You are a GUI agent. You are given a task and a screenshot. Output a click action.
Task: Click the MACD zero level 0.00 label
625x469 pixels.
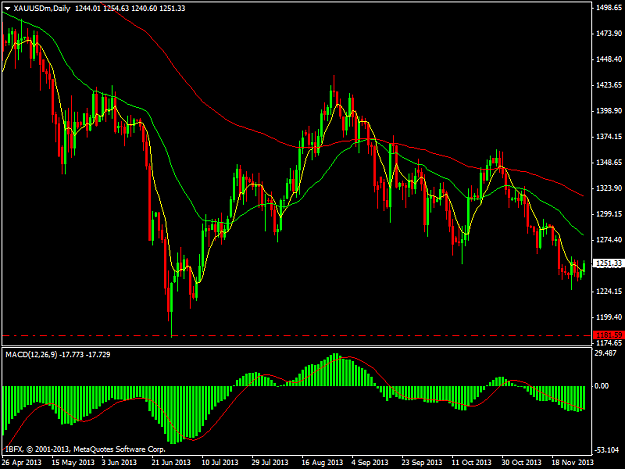pos(601,386)
